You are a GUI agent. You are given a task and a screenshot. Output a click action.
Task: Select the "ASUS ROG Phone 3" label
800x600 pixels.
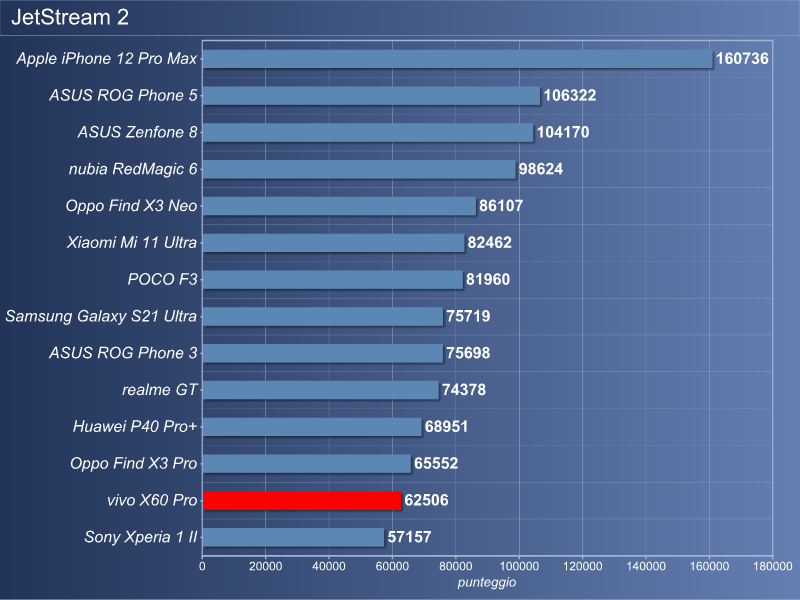click(123, 353)
